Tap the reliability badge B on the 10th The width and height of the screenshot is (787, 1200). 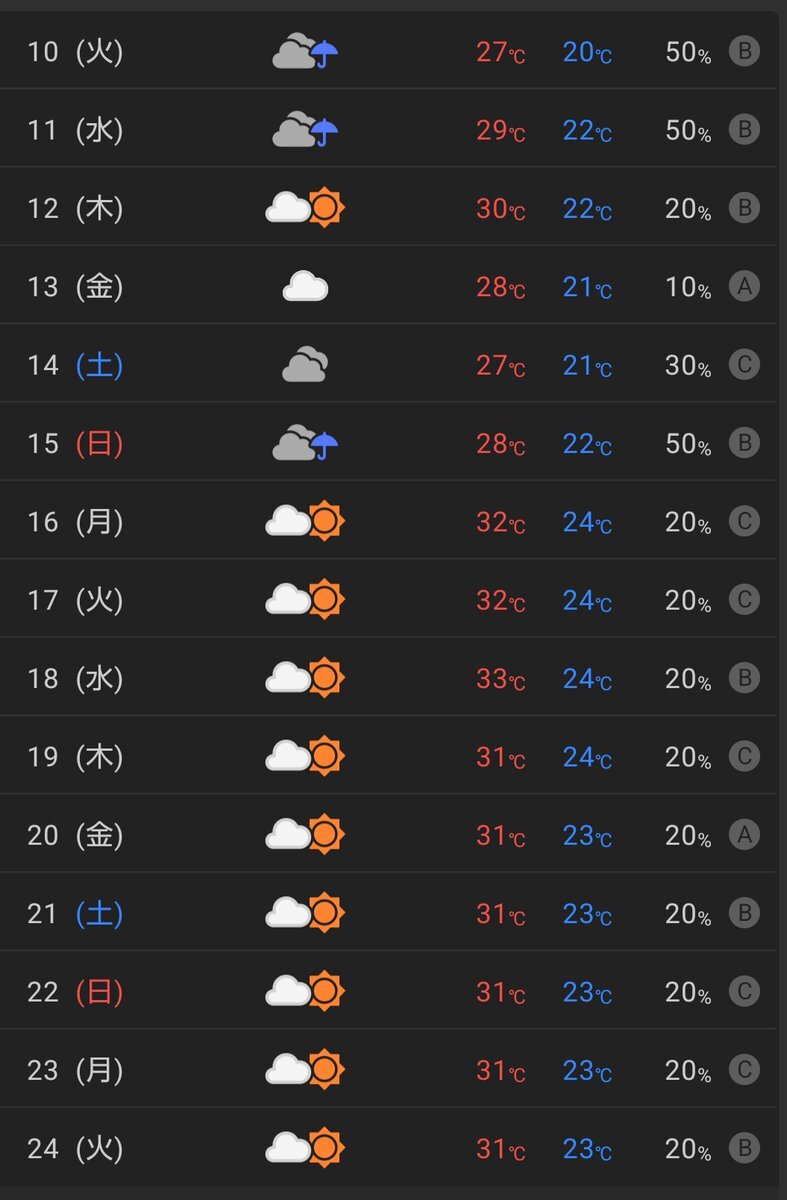point(744,51)
